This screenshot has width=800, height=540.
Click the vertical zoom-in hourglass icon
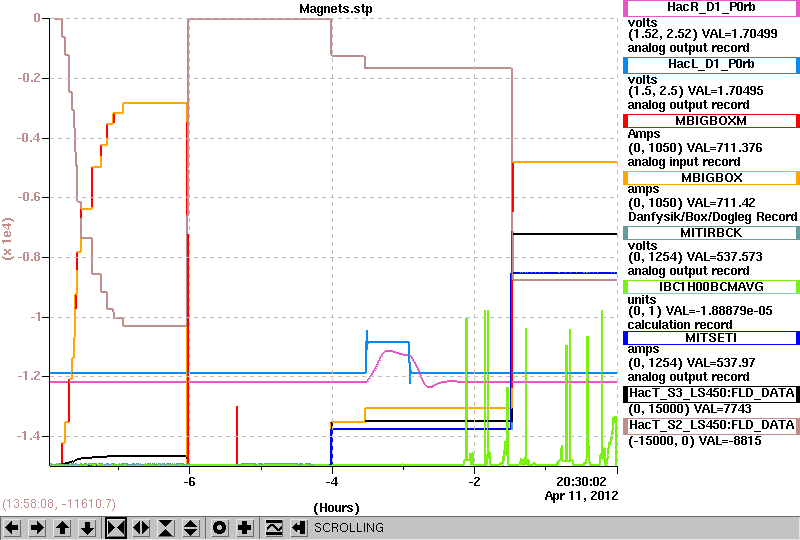point(166,528)
